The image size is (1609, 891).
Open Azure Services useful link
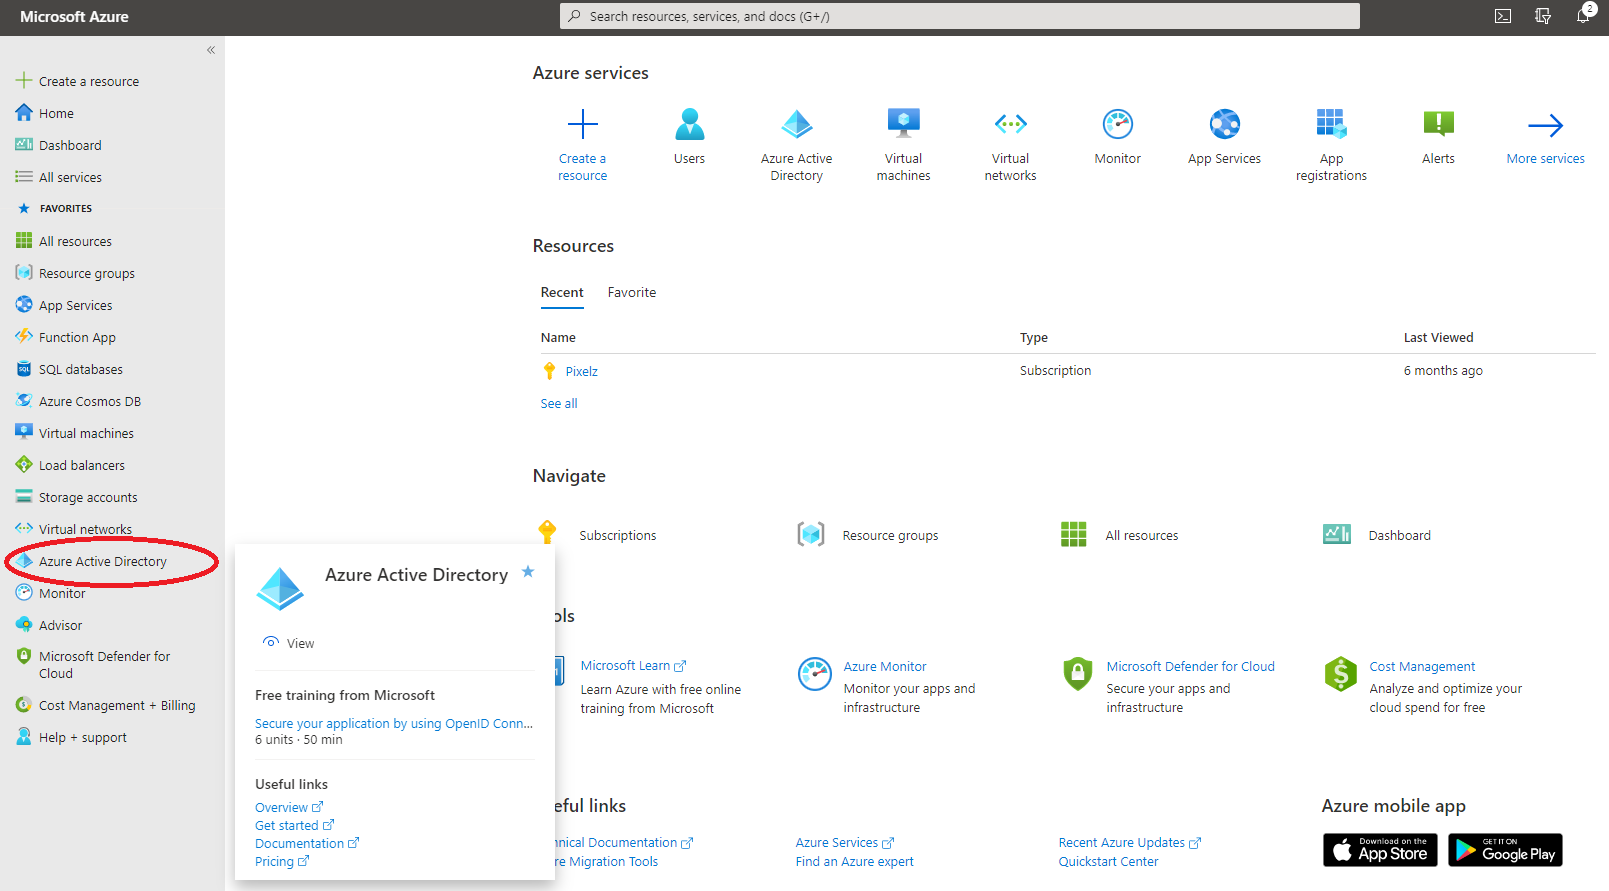coord(845,843)
